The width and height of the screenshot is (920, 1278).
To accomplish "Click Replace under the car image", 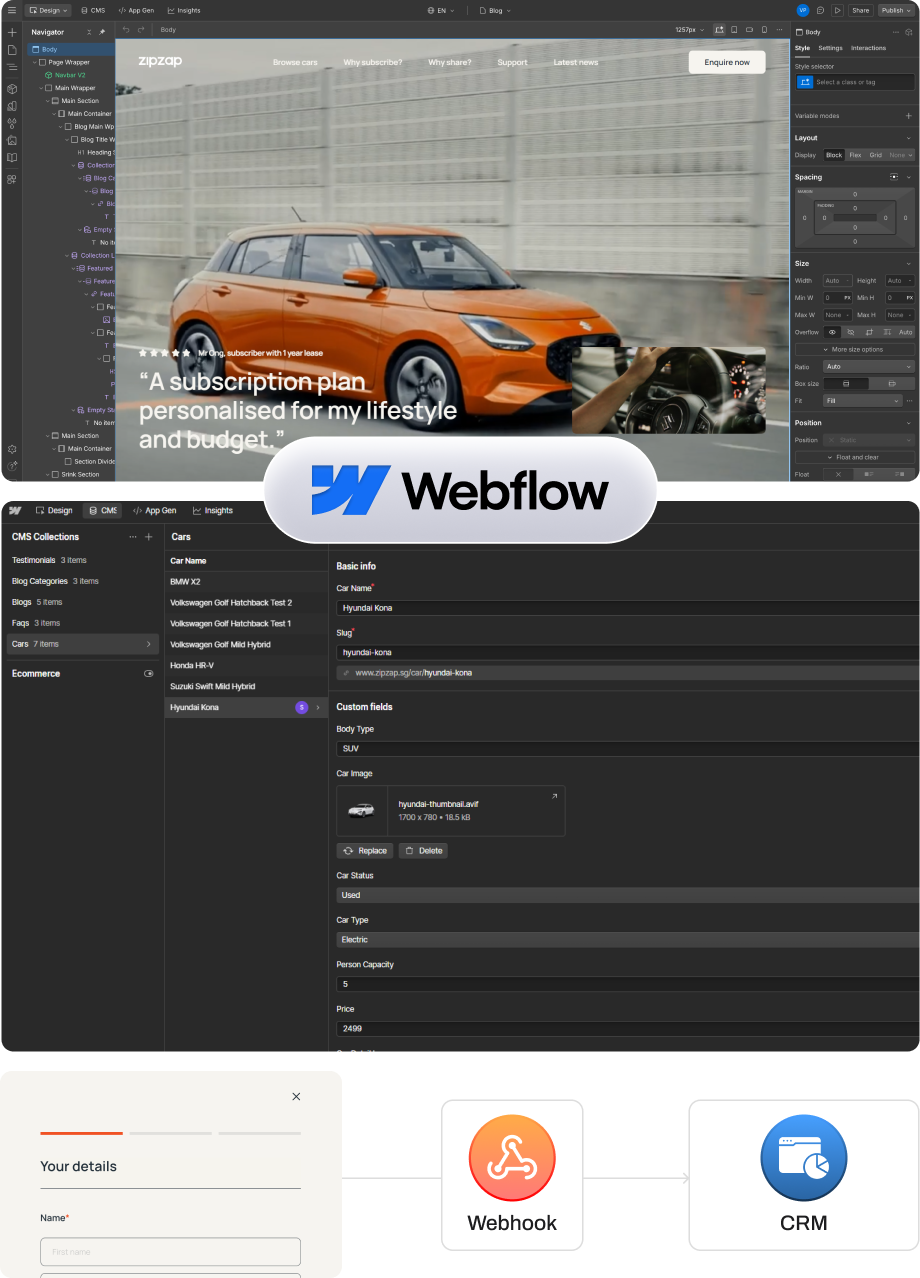I will click(365, 851).
